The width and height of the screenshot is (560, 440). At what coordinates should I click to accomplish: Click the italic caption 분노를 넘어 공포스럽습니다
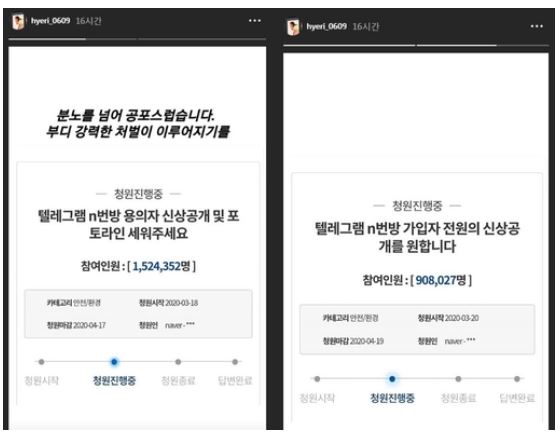(x=136, y=115)
